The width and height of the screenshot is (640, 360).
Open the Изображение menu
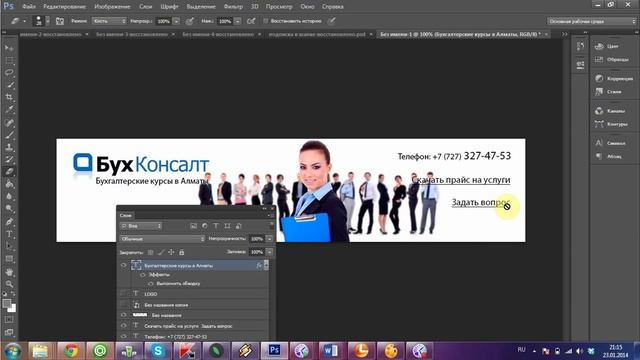(x=112, y=7)
